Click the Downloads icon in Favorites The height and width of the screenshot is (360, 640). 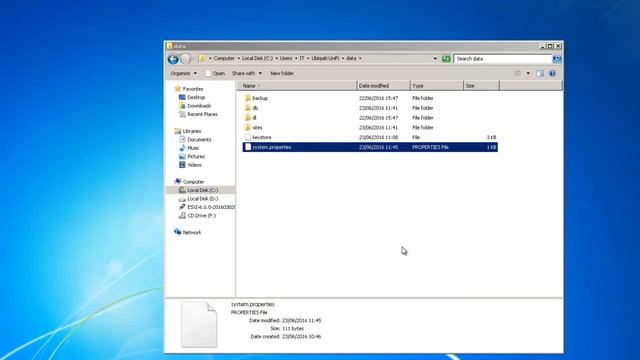(182, 106)
